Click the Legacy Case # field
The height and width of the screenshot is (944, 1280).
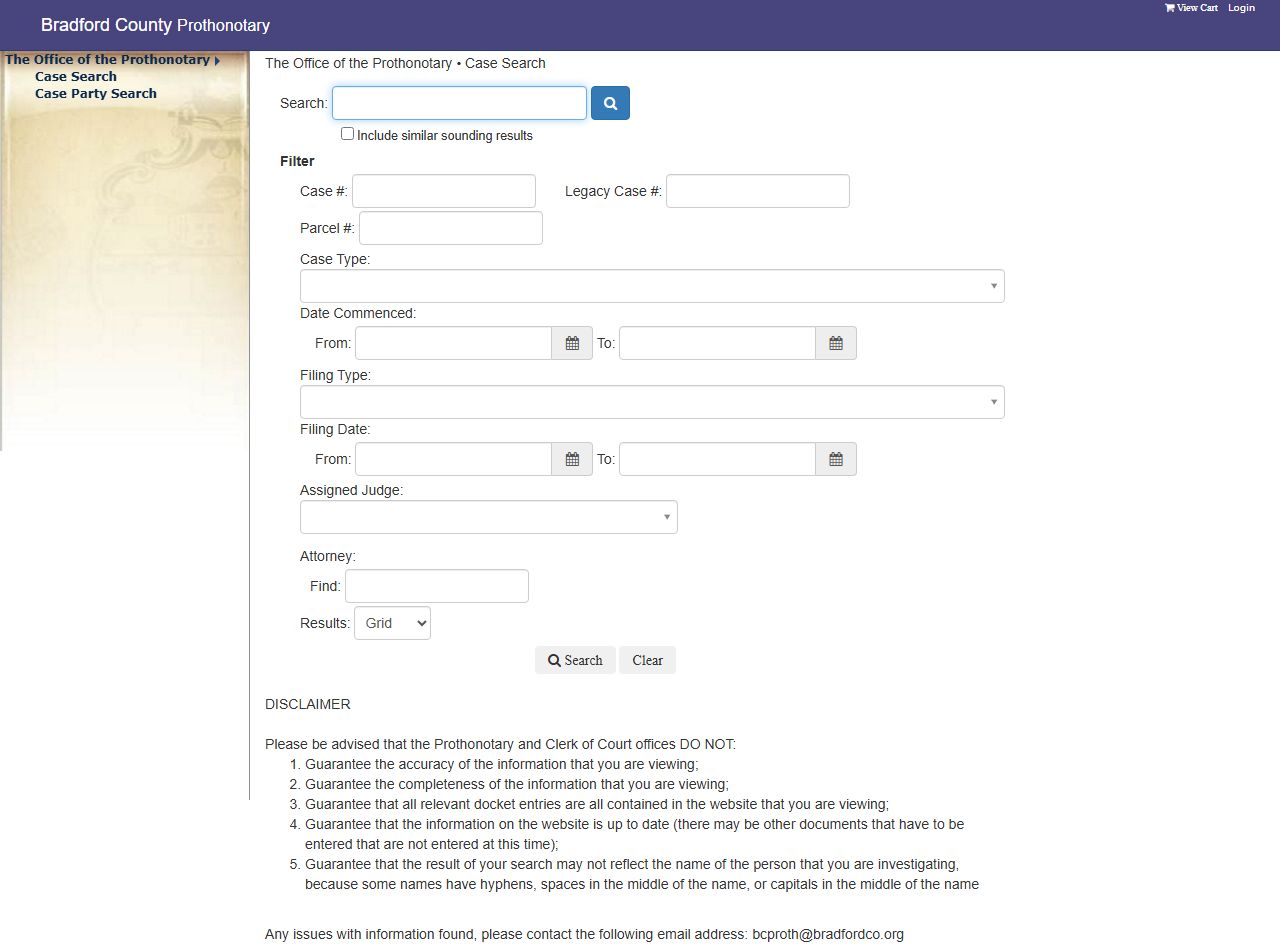[x=758, y=191]
